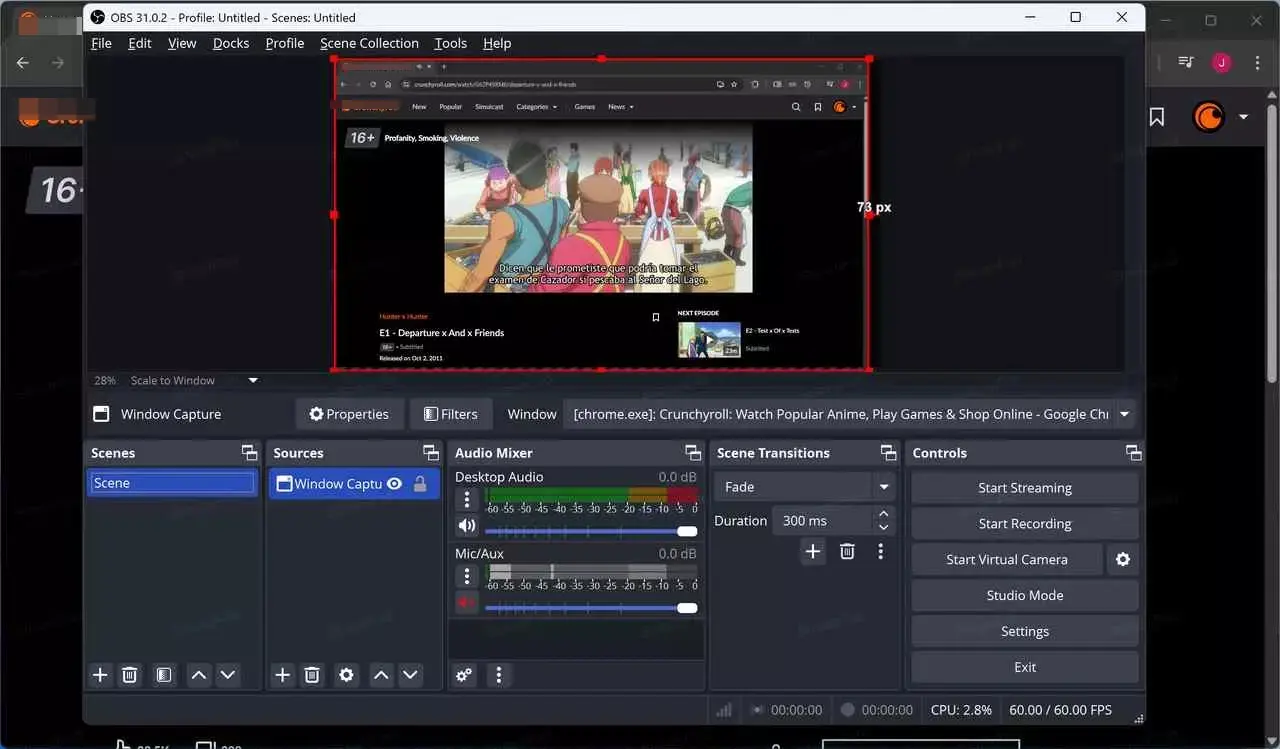1280x749 pixels.
Task: Remove the configurable transition
Action: [847, 551]
